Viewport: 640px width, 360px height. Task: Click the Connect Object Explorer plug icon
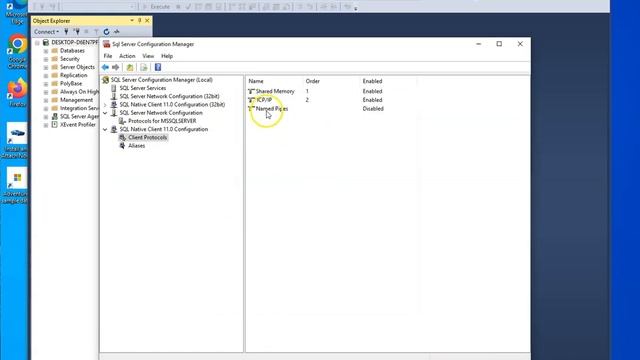(x=66, y=31)
